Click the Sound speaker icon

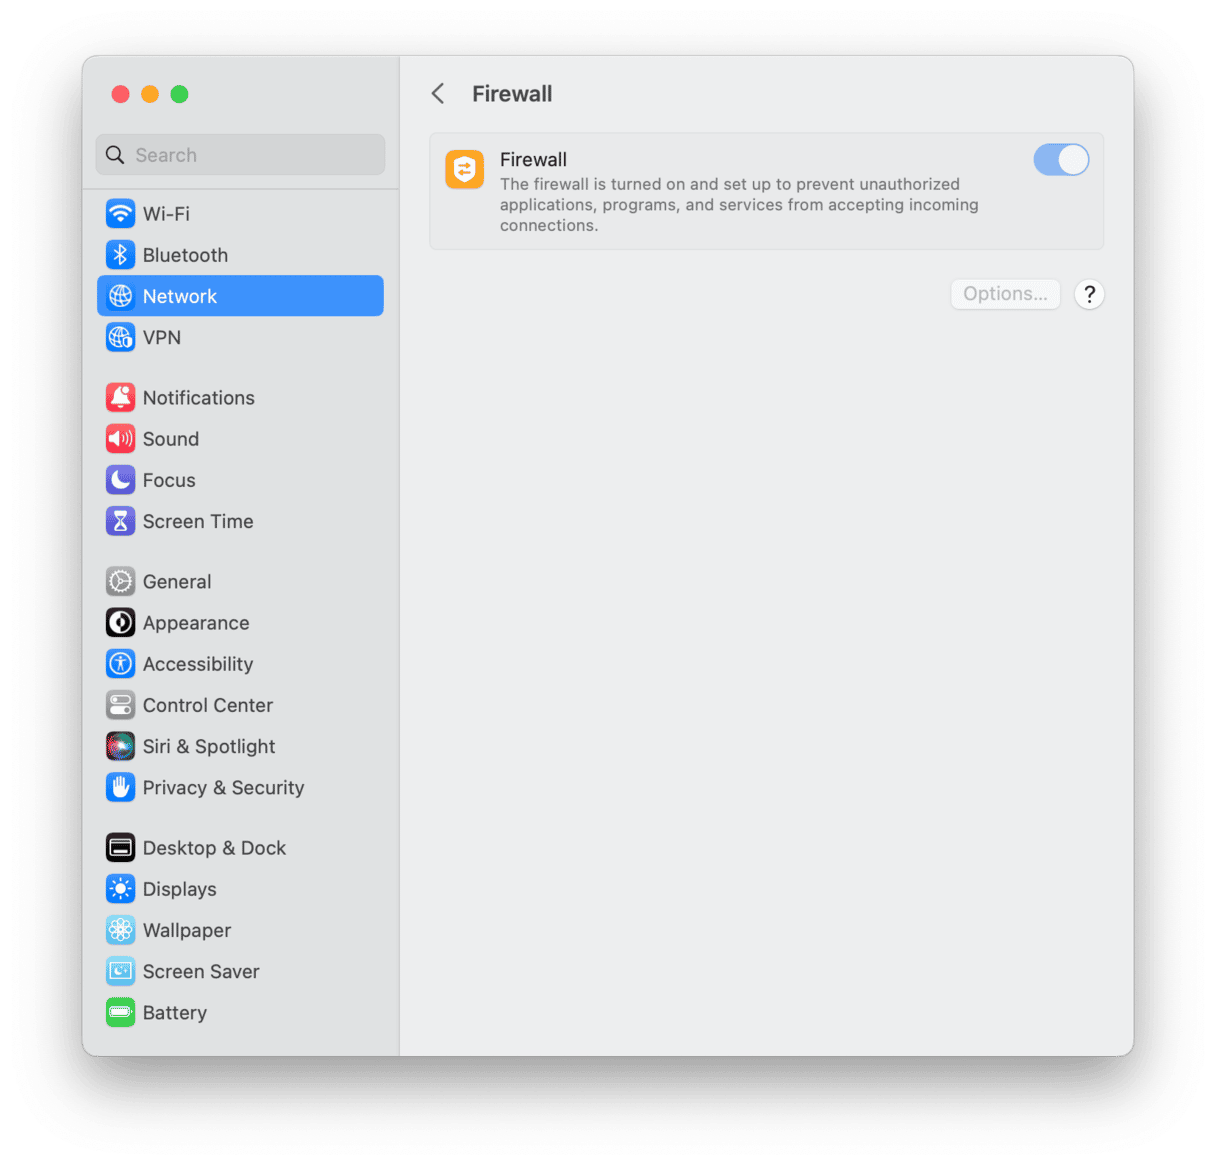121,439
